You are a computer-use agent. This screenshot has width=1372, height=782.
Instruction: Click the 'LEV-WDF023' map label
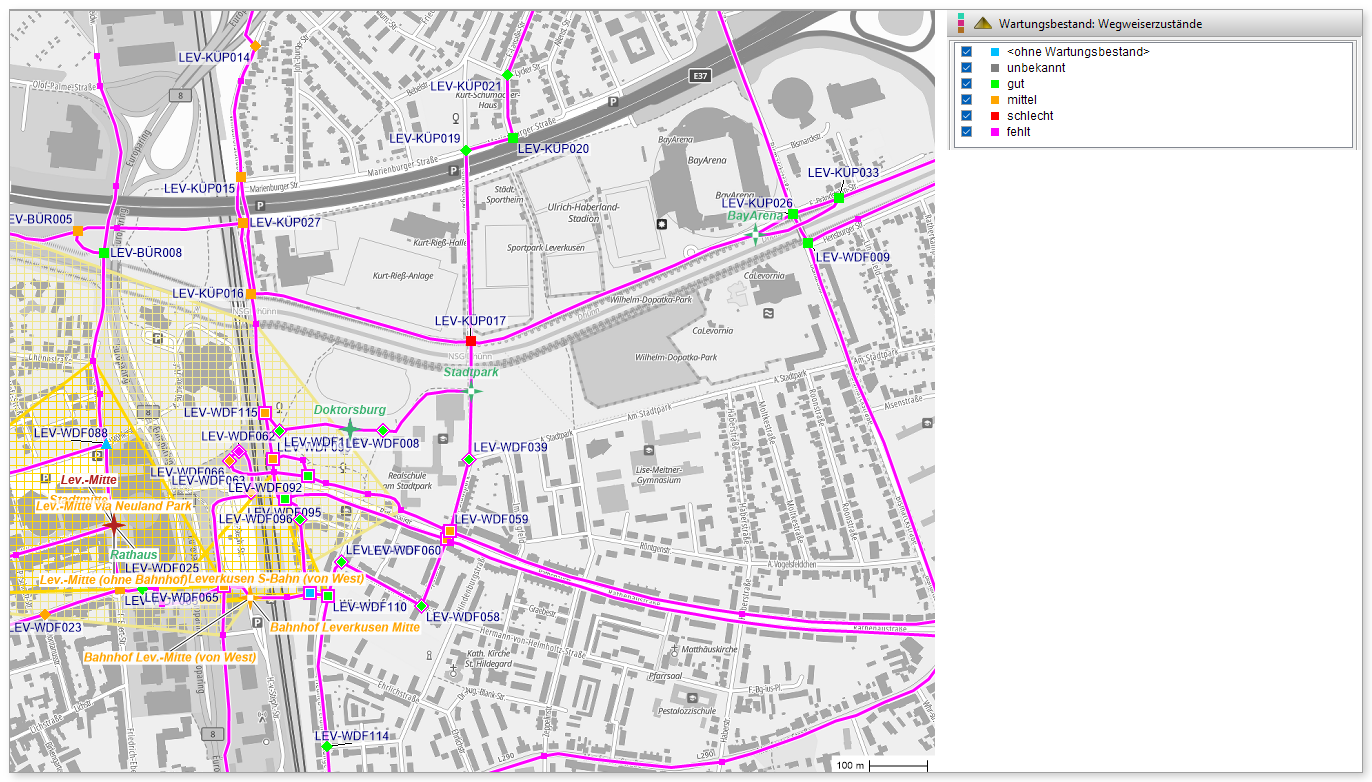point(46,627)
